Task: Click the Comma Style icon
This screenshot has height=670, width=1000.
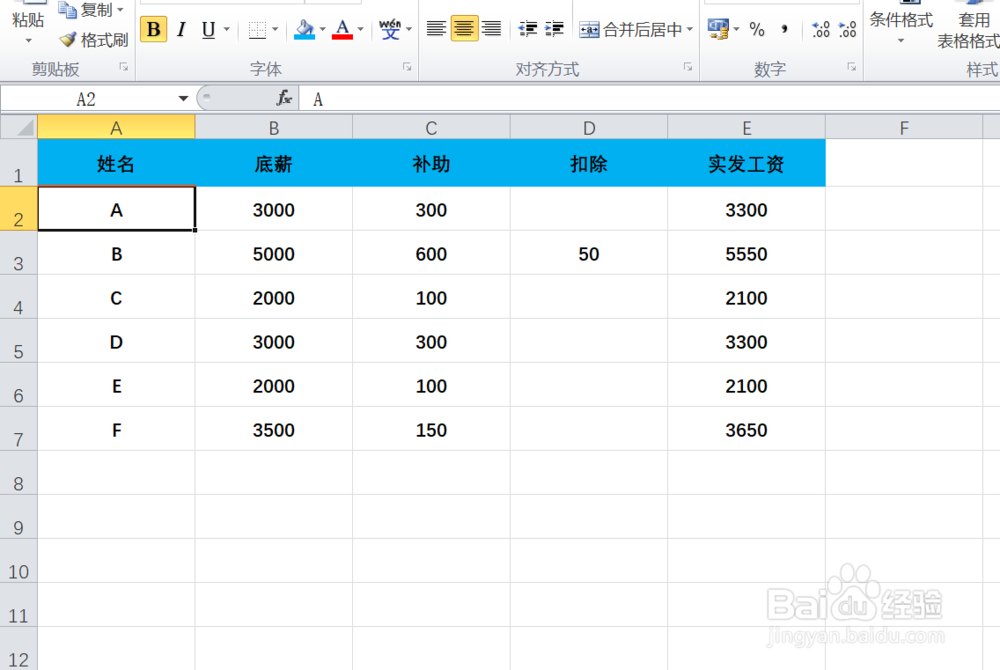Action: pos(786,29)
